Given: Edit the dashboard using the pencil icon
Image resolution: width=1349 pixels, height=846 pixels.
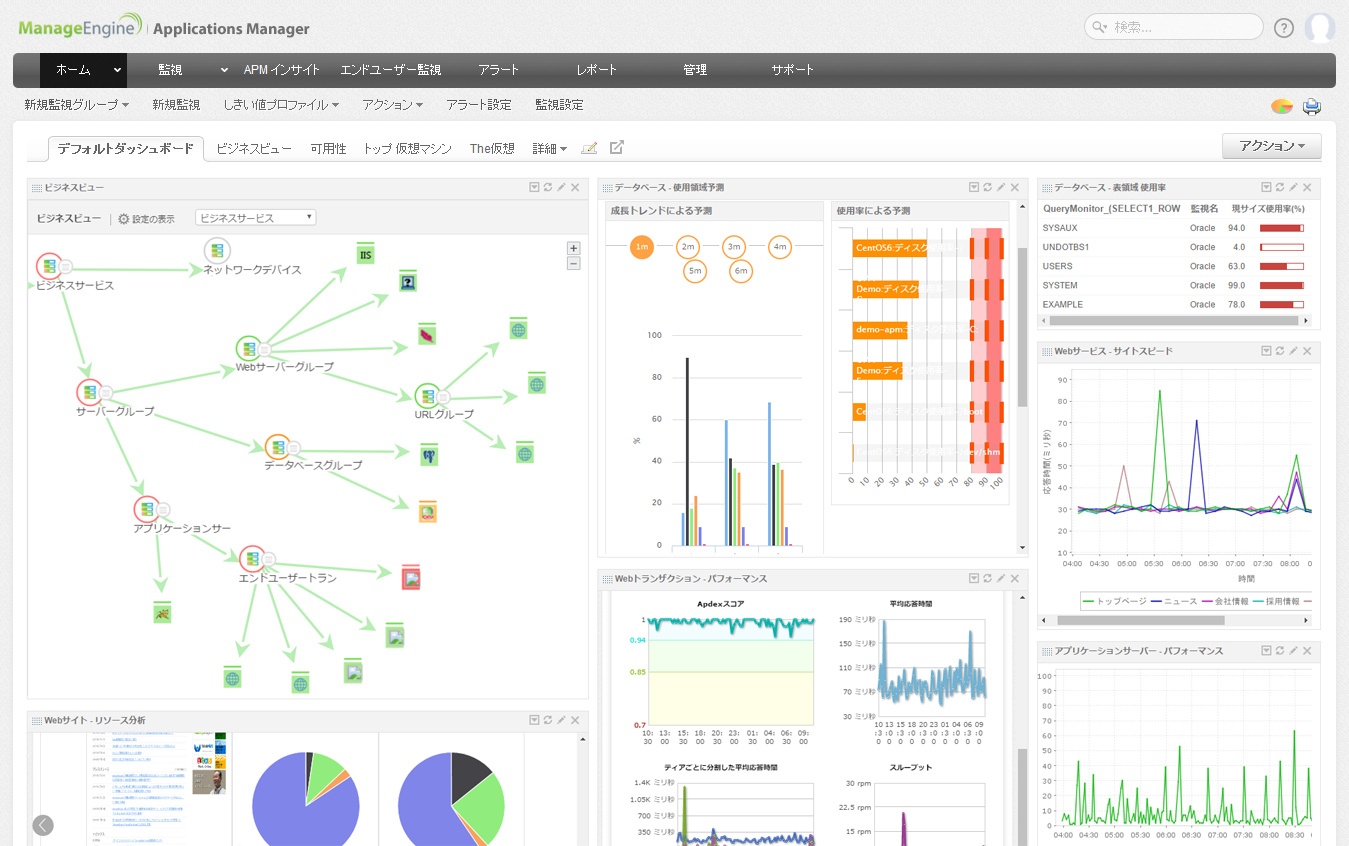Looking at the screenshot, I should [x=590, y=147].
